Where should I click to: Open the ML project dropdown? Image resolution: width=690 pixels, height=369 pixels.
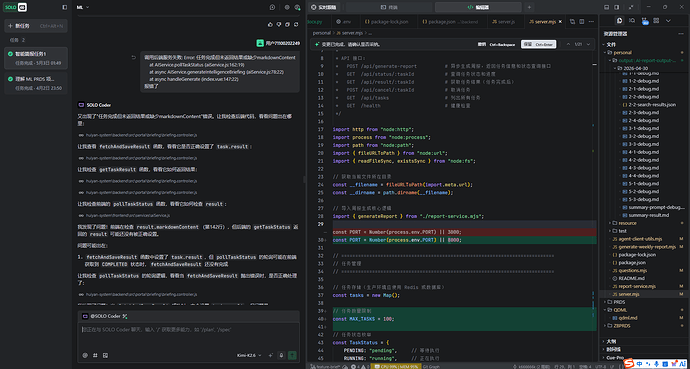83,7
